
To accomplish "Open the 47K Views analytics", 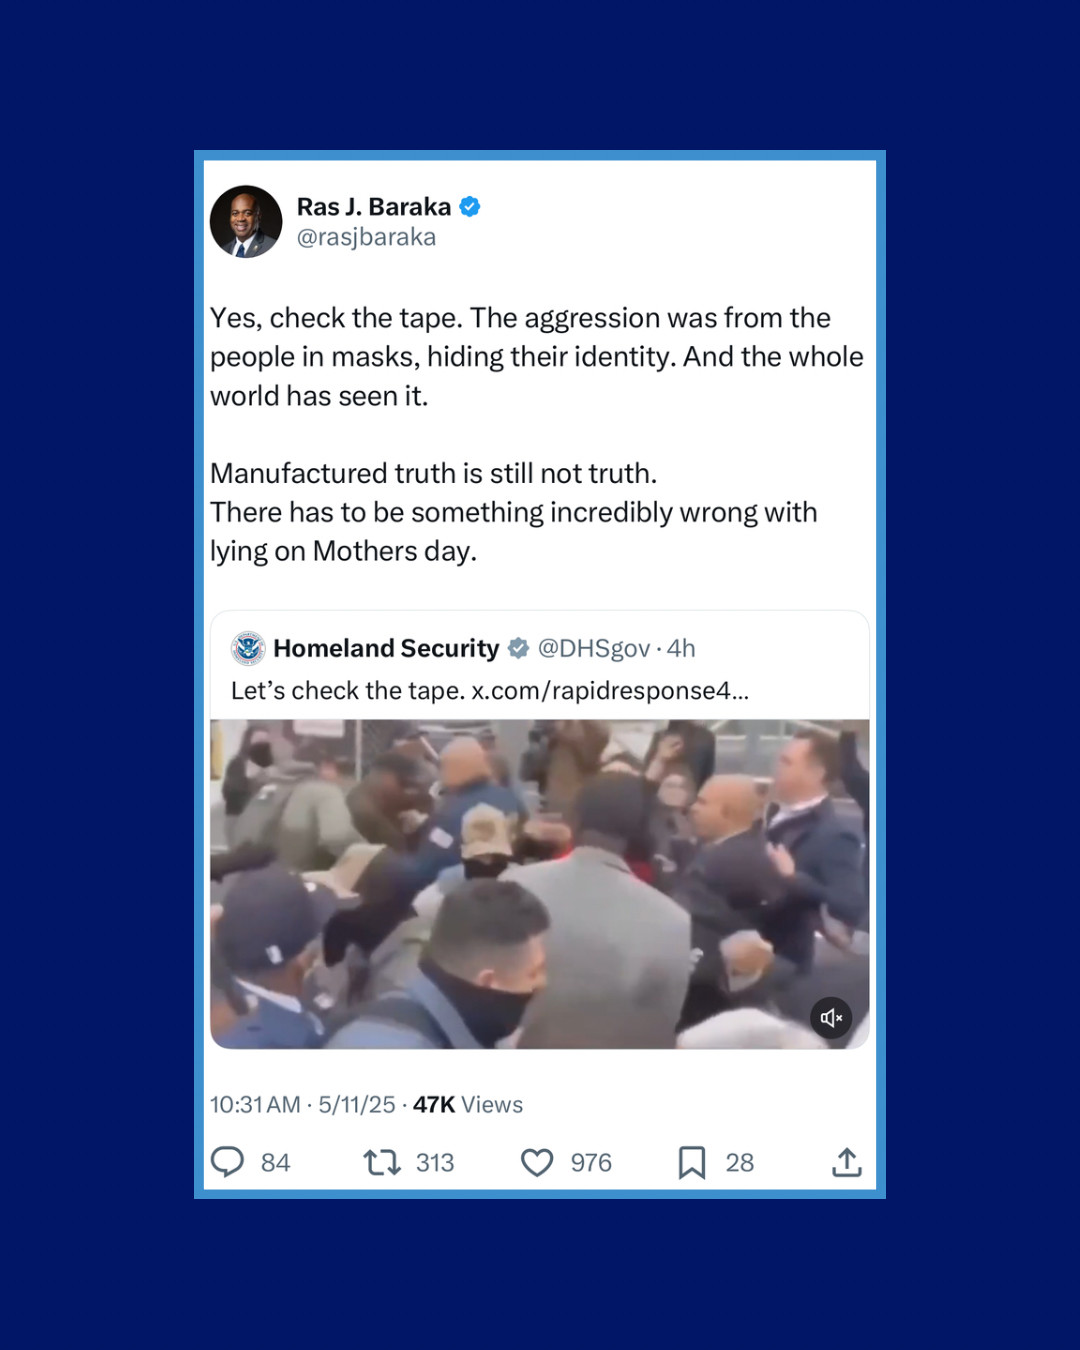I will point(468,1105).
